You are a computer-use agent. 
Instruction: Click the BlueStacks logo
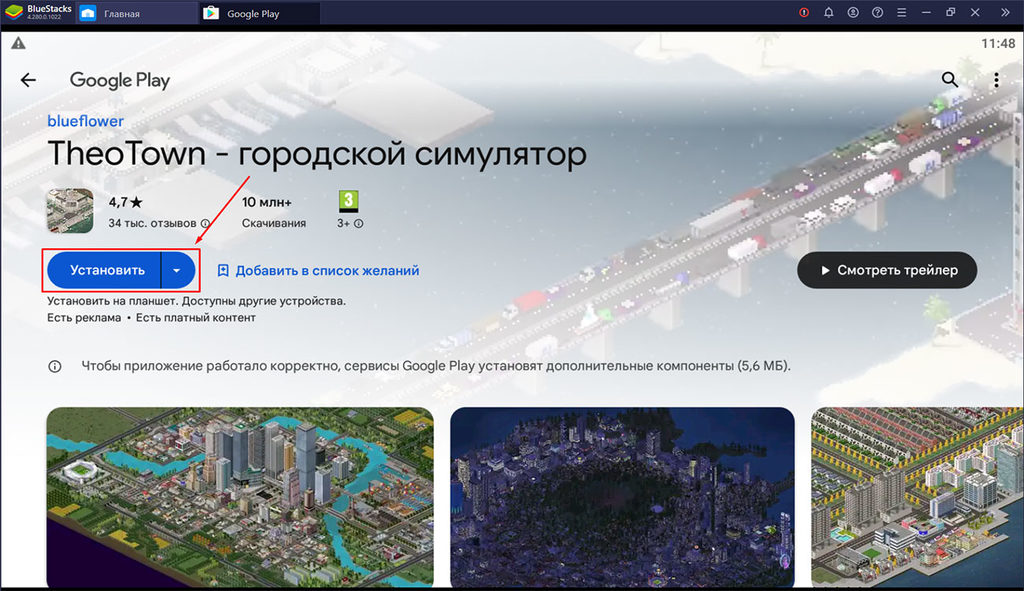[14, 12]
